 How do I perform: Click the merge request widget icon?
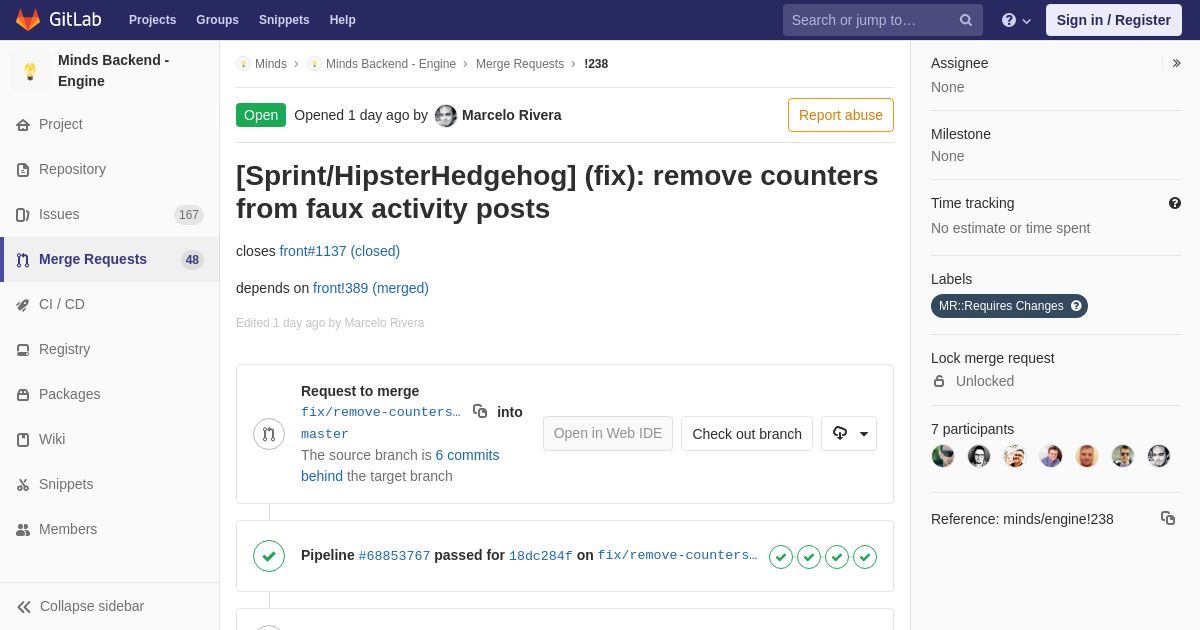[269, 434]
